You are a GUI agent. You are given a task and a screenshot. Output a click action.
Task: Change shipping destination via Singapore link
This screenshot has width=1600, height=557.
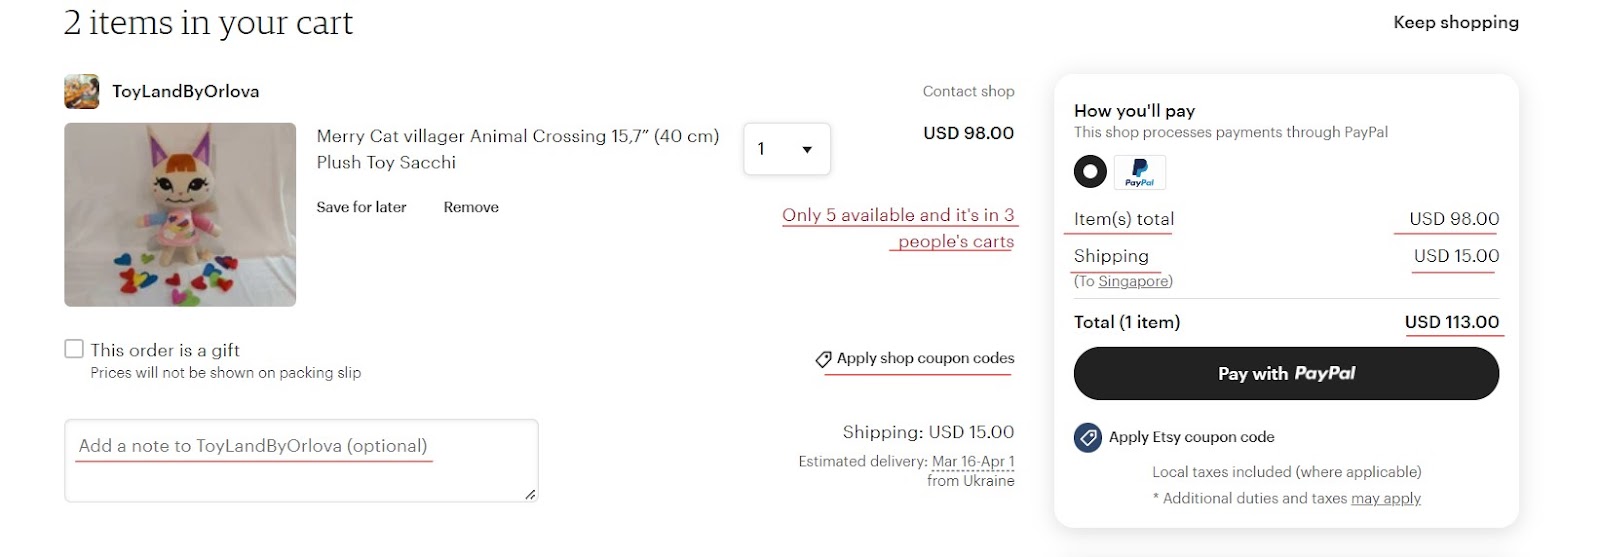click(x=1133, y=282)
